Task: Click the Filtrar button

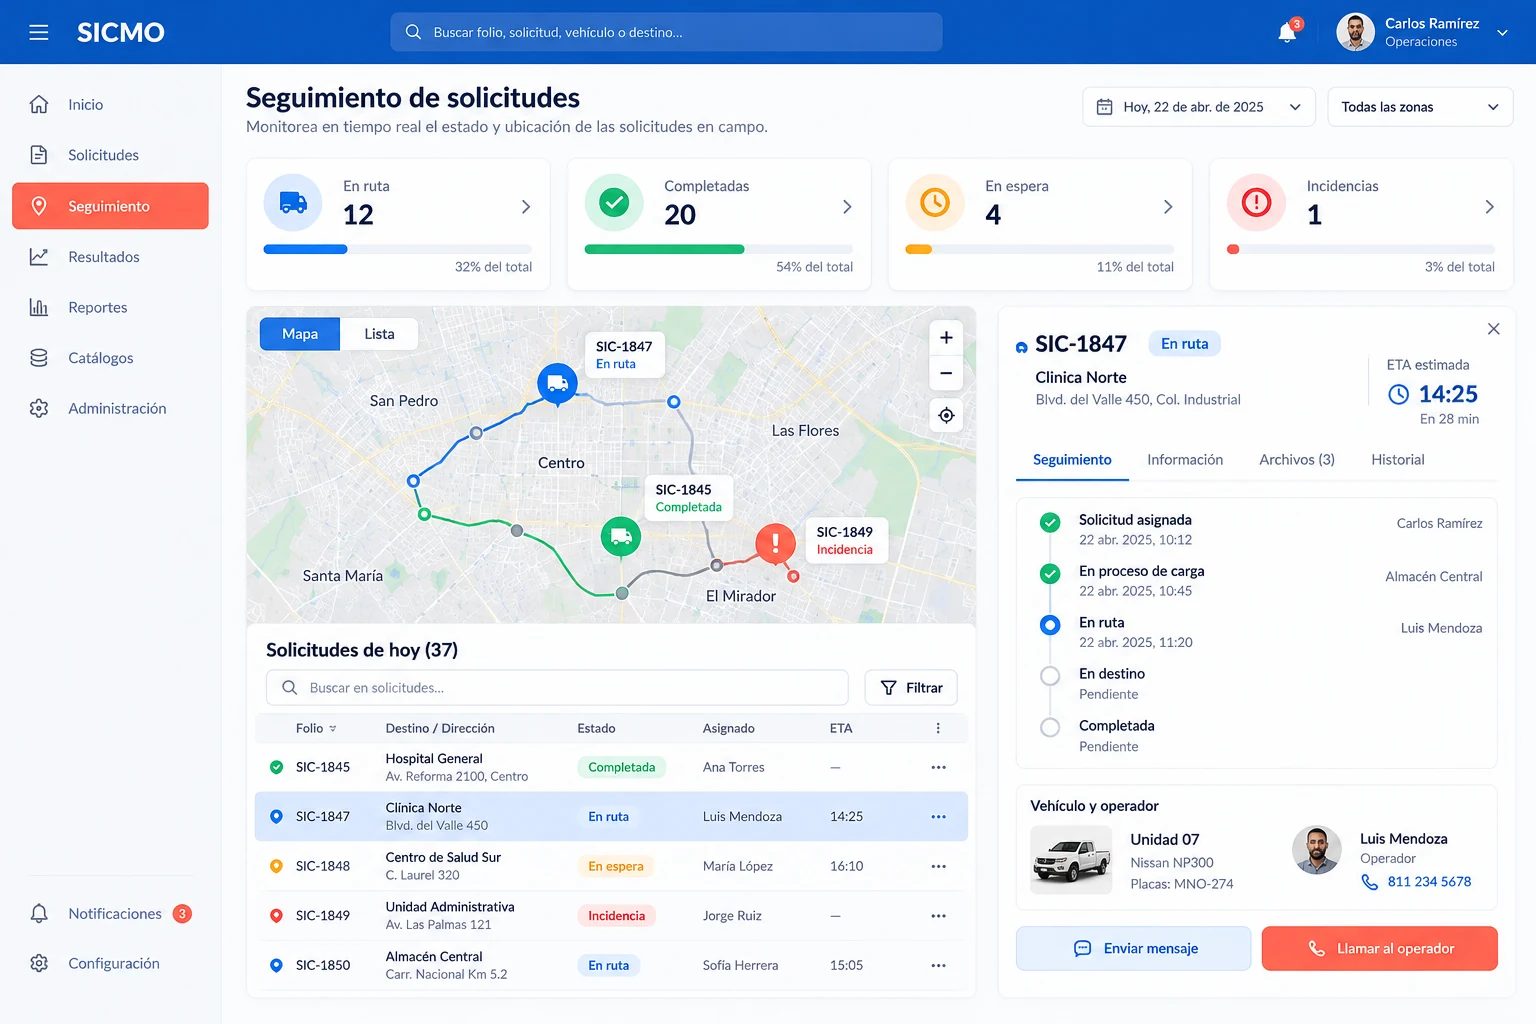Action: pos(911,688)
